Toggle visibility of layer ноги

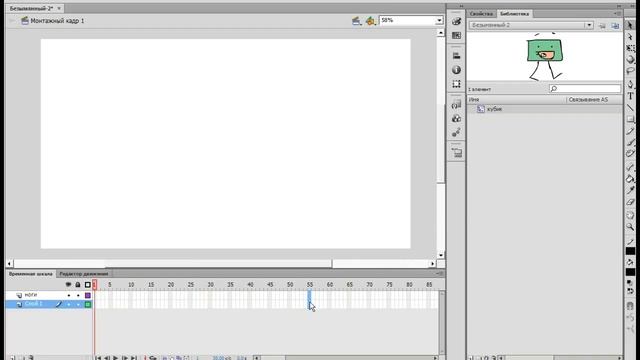(x=69, y=295)
